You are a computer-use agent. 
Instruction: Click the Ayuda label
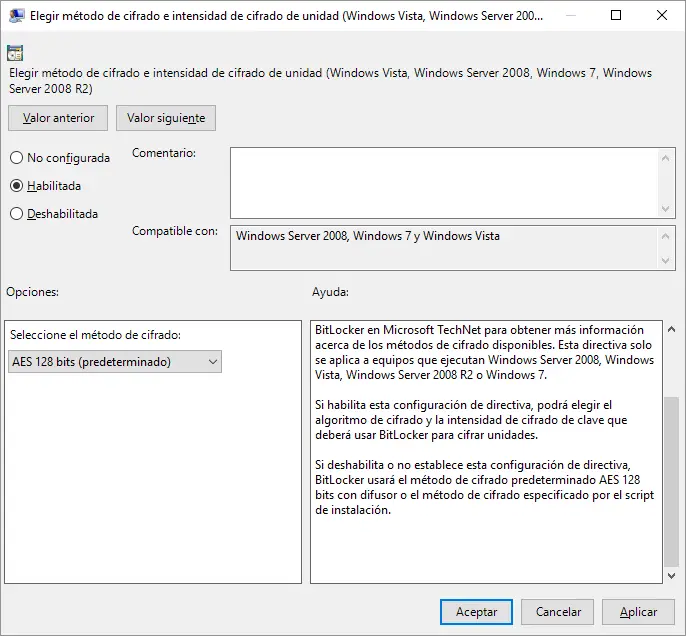(x=330, y=292)
